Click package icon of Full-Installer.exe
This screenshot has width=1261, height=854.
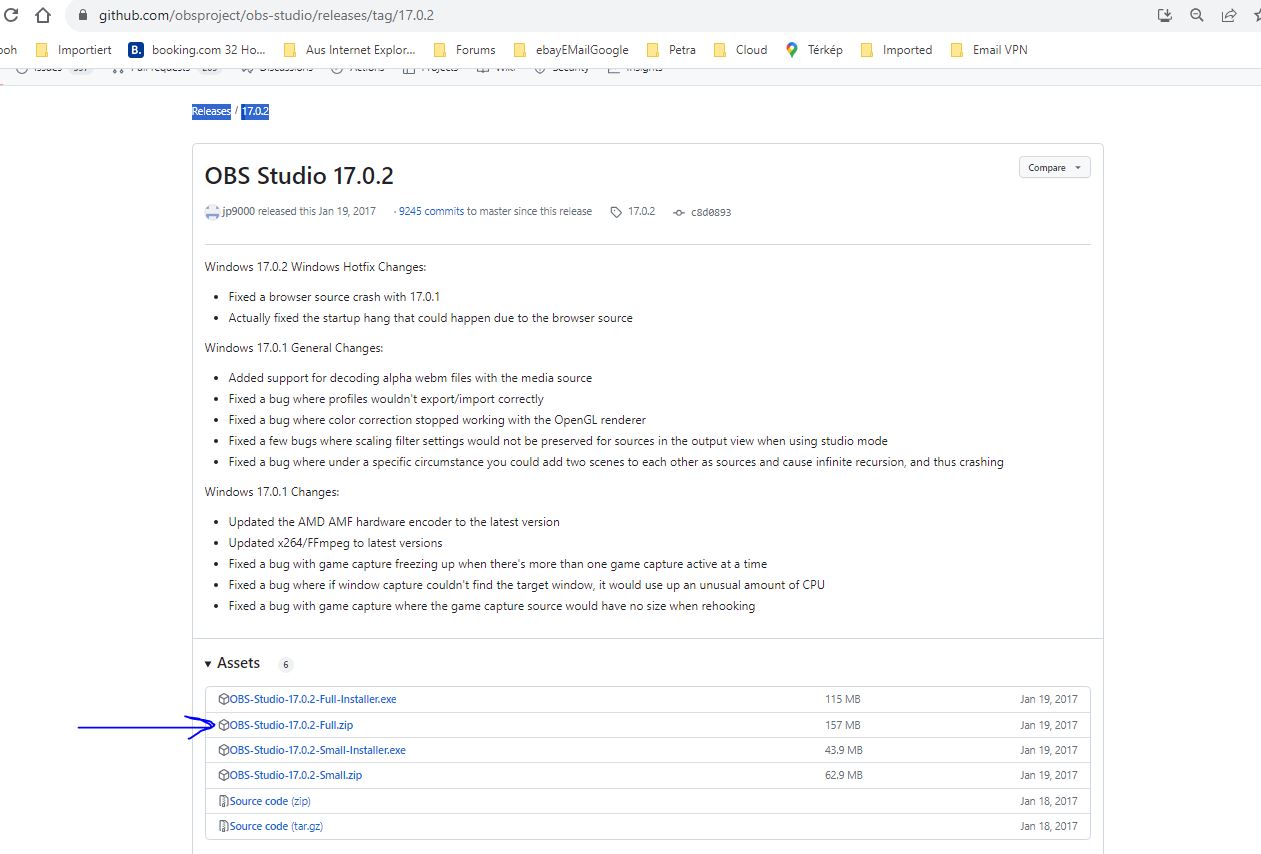click(x=224, y=699)
